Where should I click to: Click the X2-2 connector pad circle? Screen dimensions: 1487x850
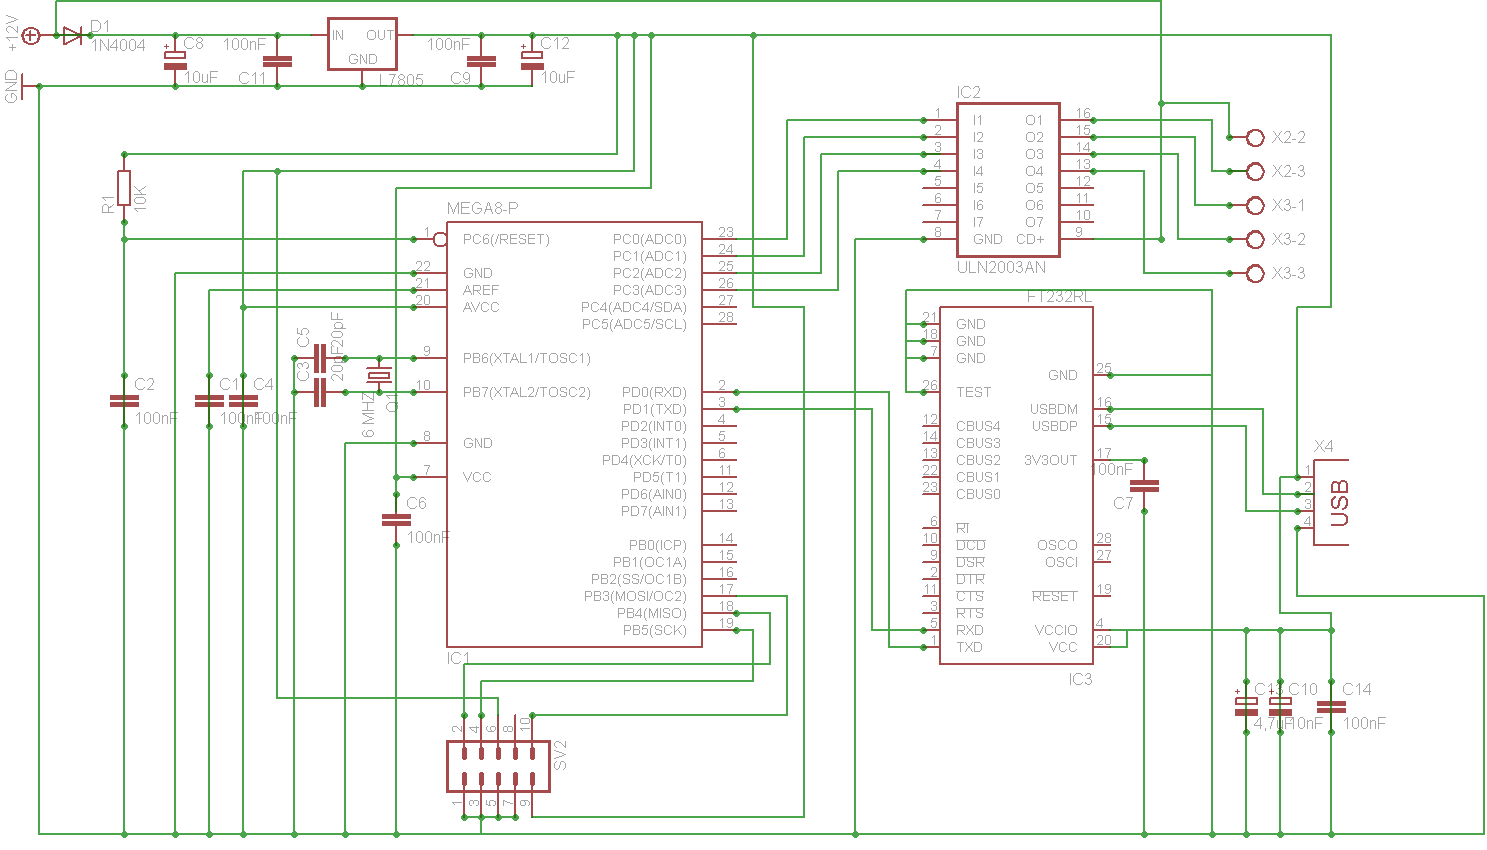[1256, 137]
